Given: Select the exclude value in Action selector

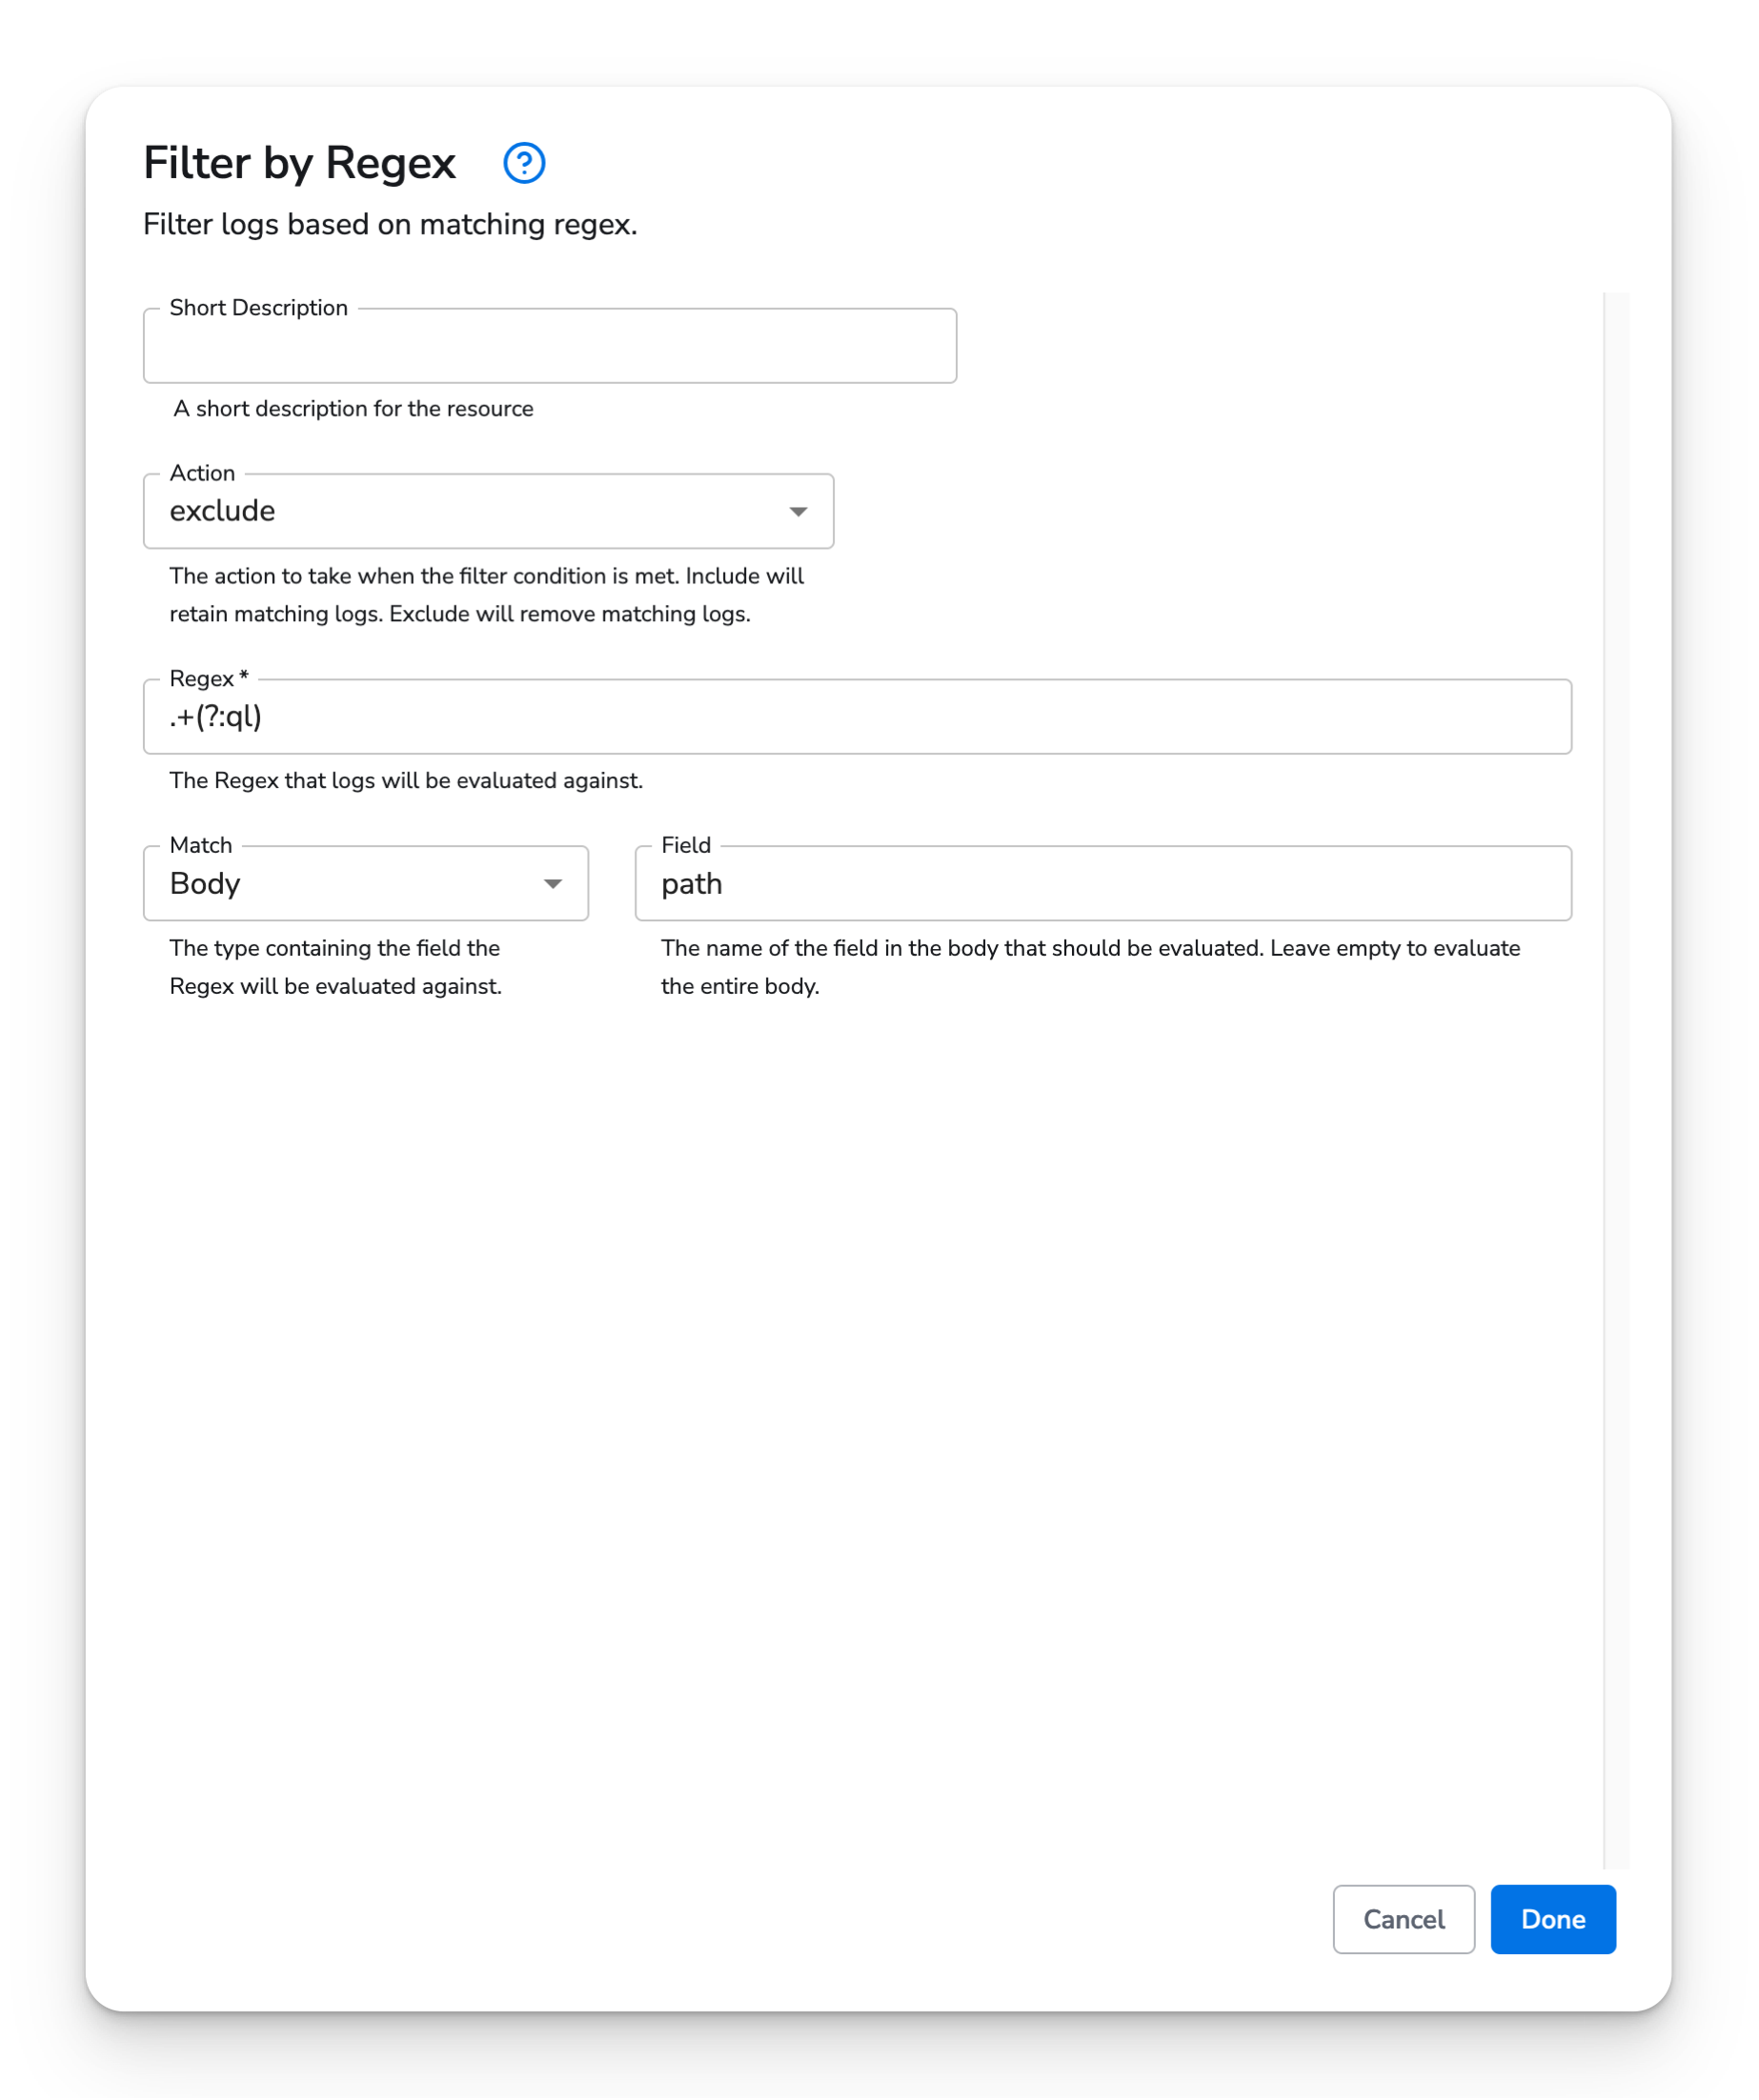Looking at the screenshot, I should click(488, 511).
